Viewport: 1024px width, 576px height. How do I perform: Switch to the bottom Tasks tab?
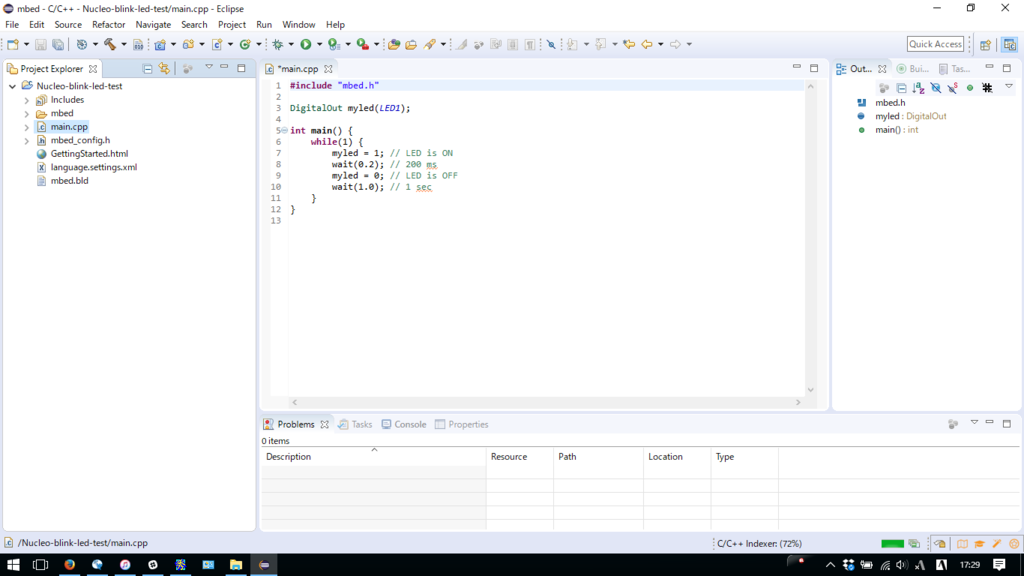[355, 424]
